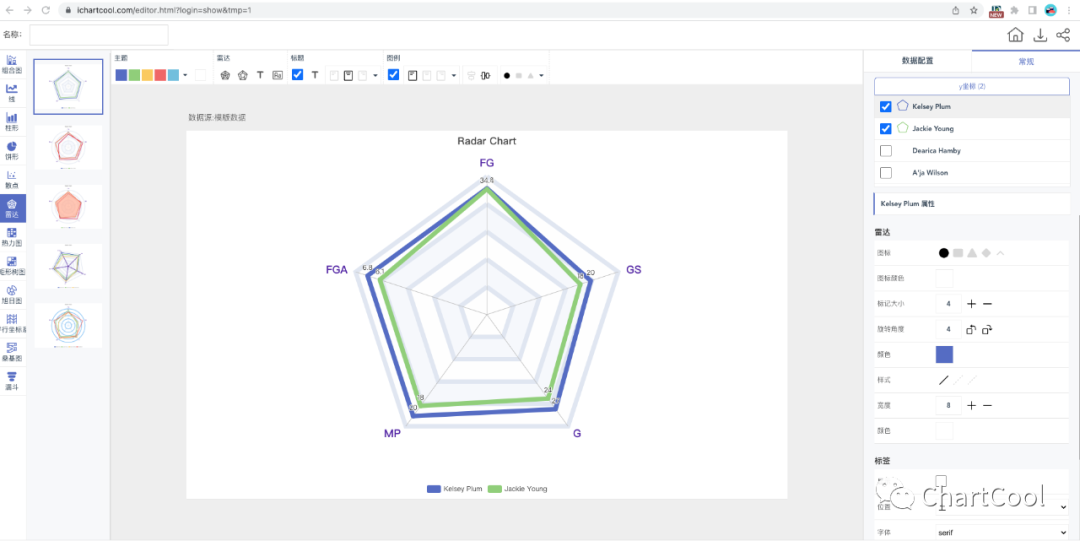Select the concentric circle radar template thumbnail

(x=68, y=325)
